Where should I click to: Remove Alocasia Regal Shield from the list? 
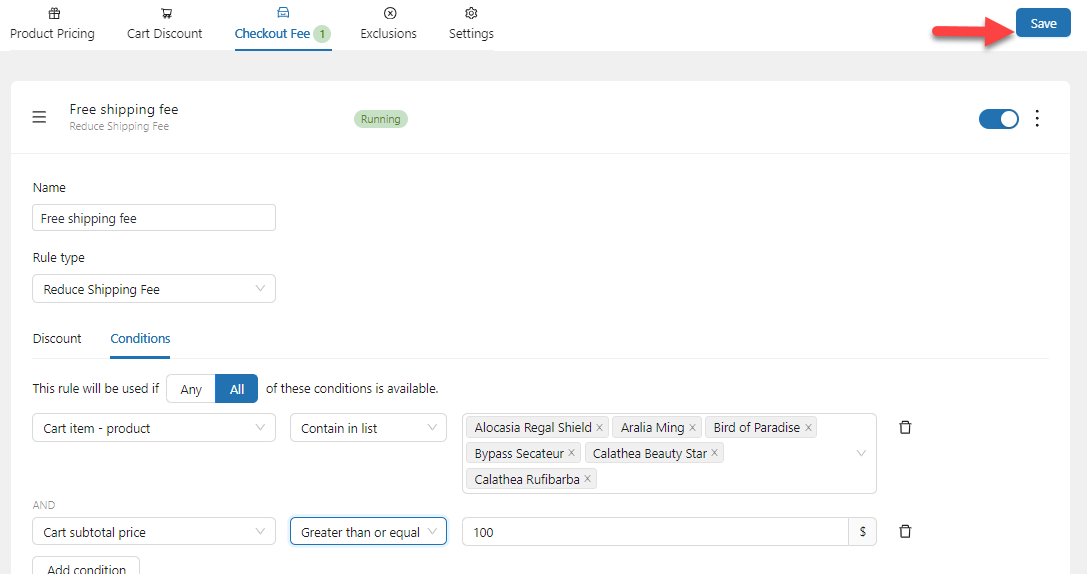point(600,428)
